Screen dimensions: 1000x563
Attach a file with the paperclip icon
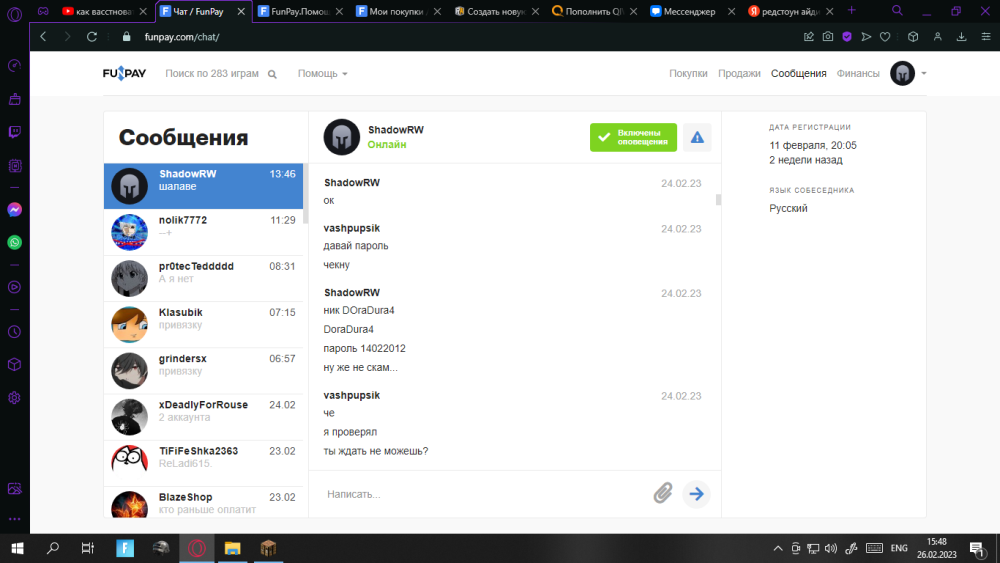tap(663, 493)
